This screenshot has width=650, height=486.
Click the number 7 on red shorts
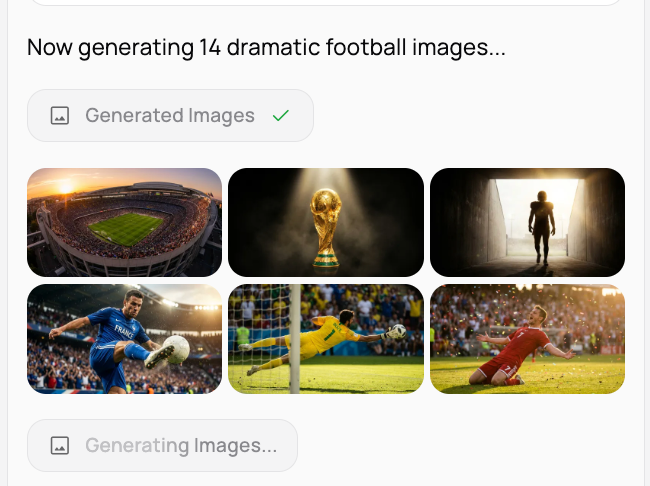click(x=508, y=368)
